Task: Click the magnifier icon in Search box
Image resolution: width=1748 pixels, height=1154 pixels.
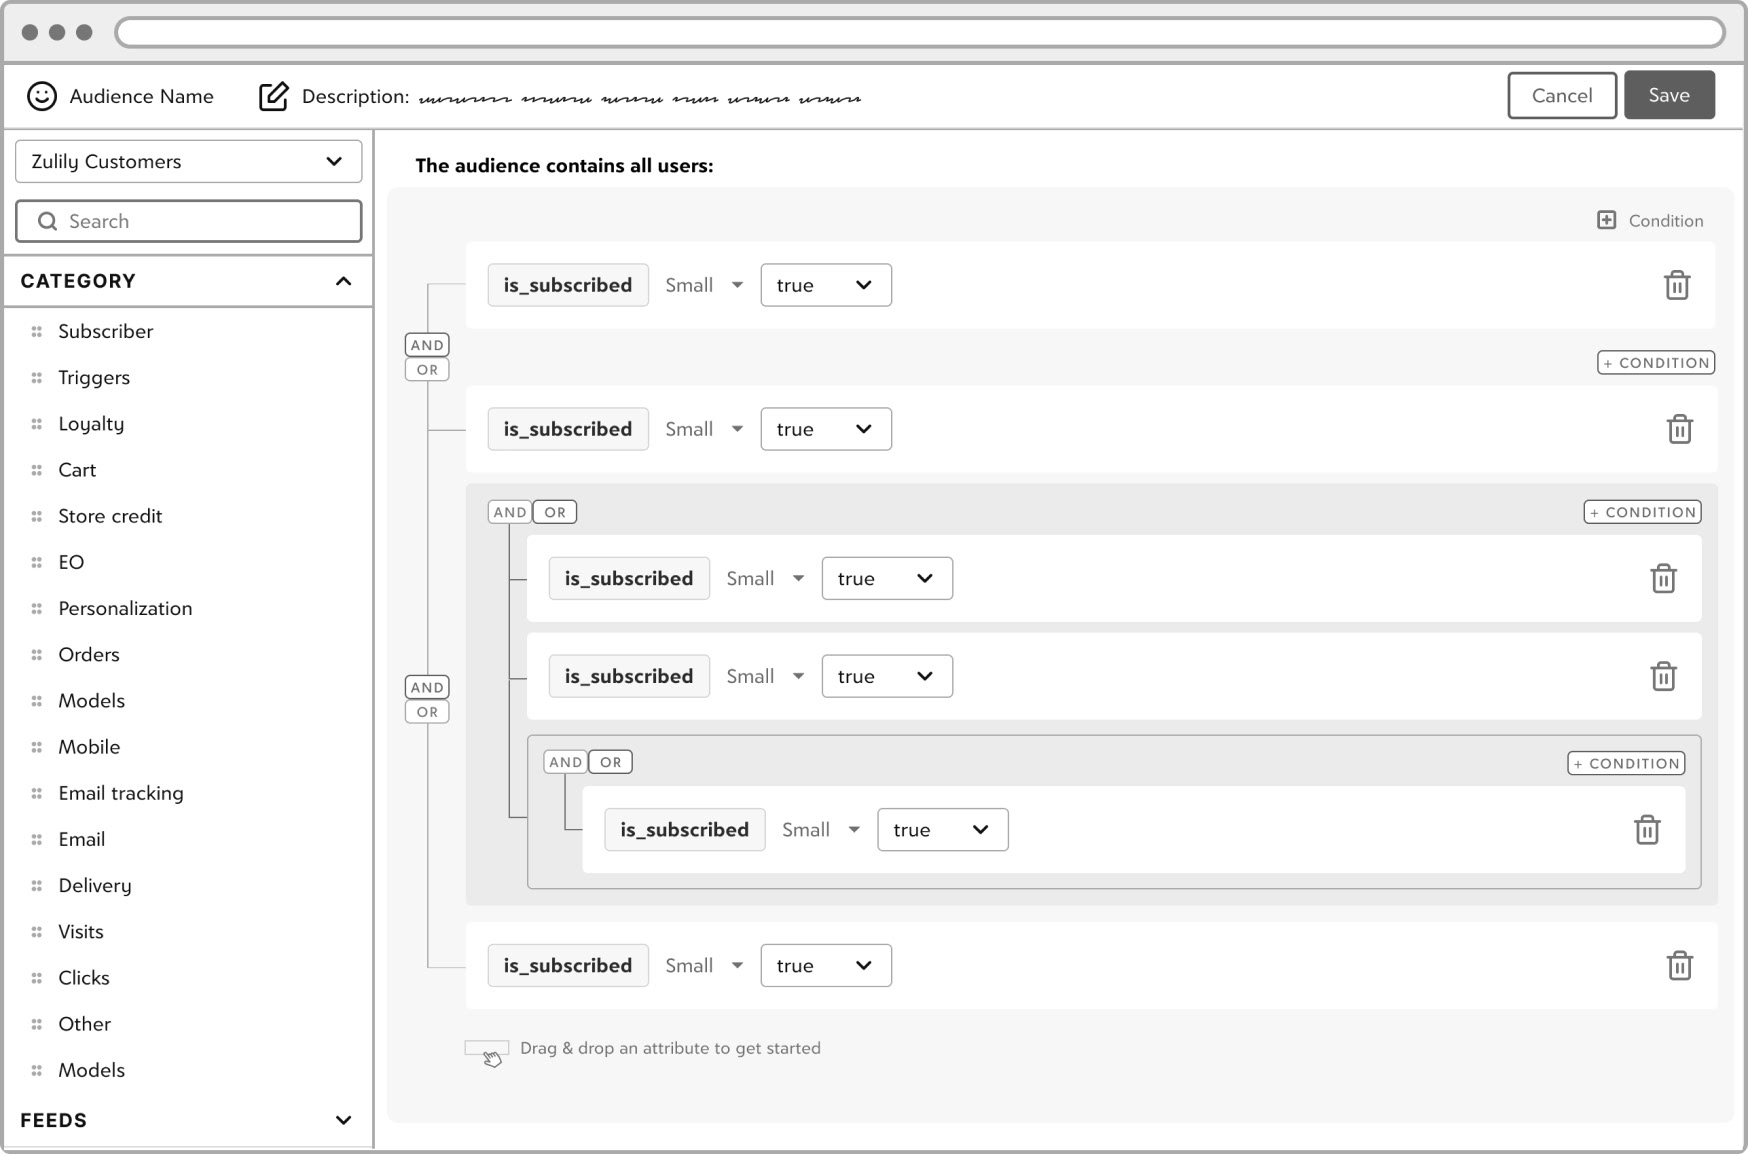Action: [47, 221]
